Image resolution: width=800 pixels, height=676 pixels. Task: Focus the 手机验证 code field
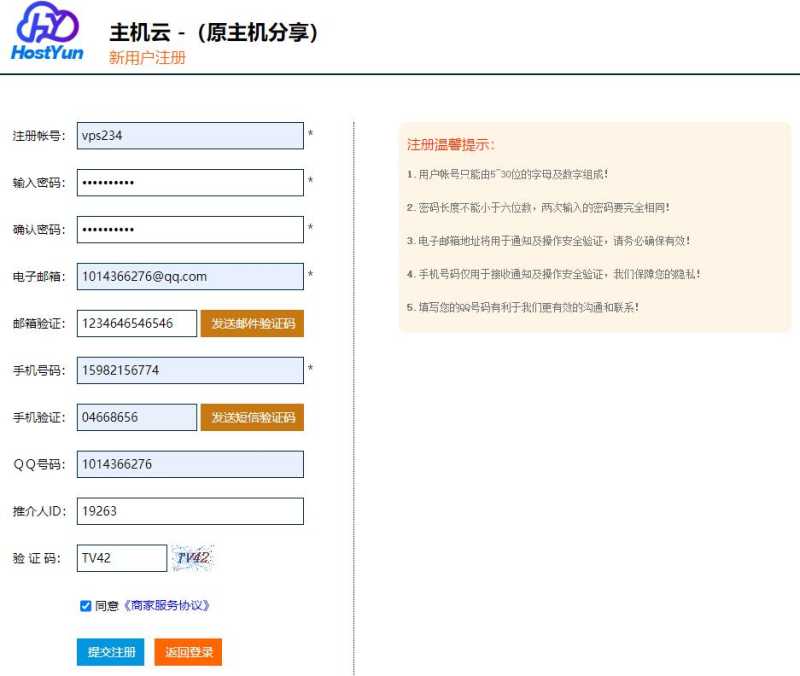point(137,417)
